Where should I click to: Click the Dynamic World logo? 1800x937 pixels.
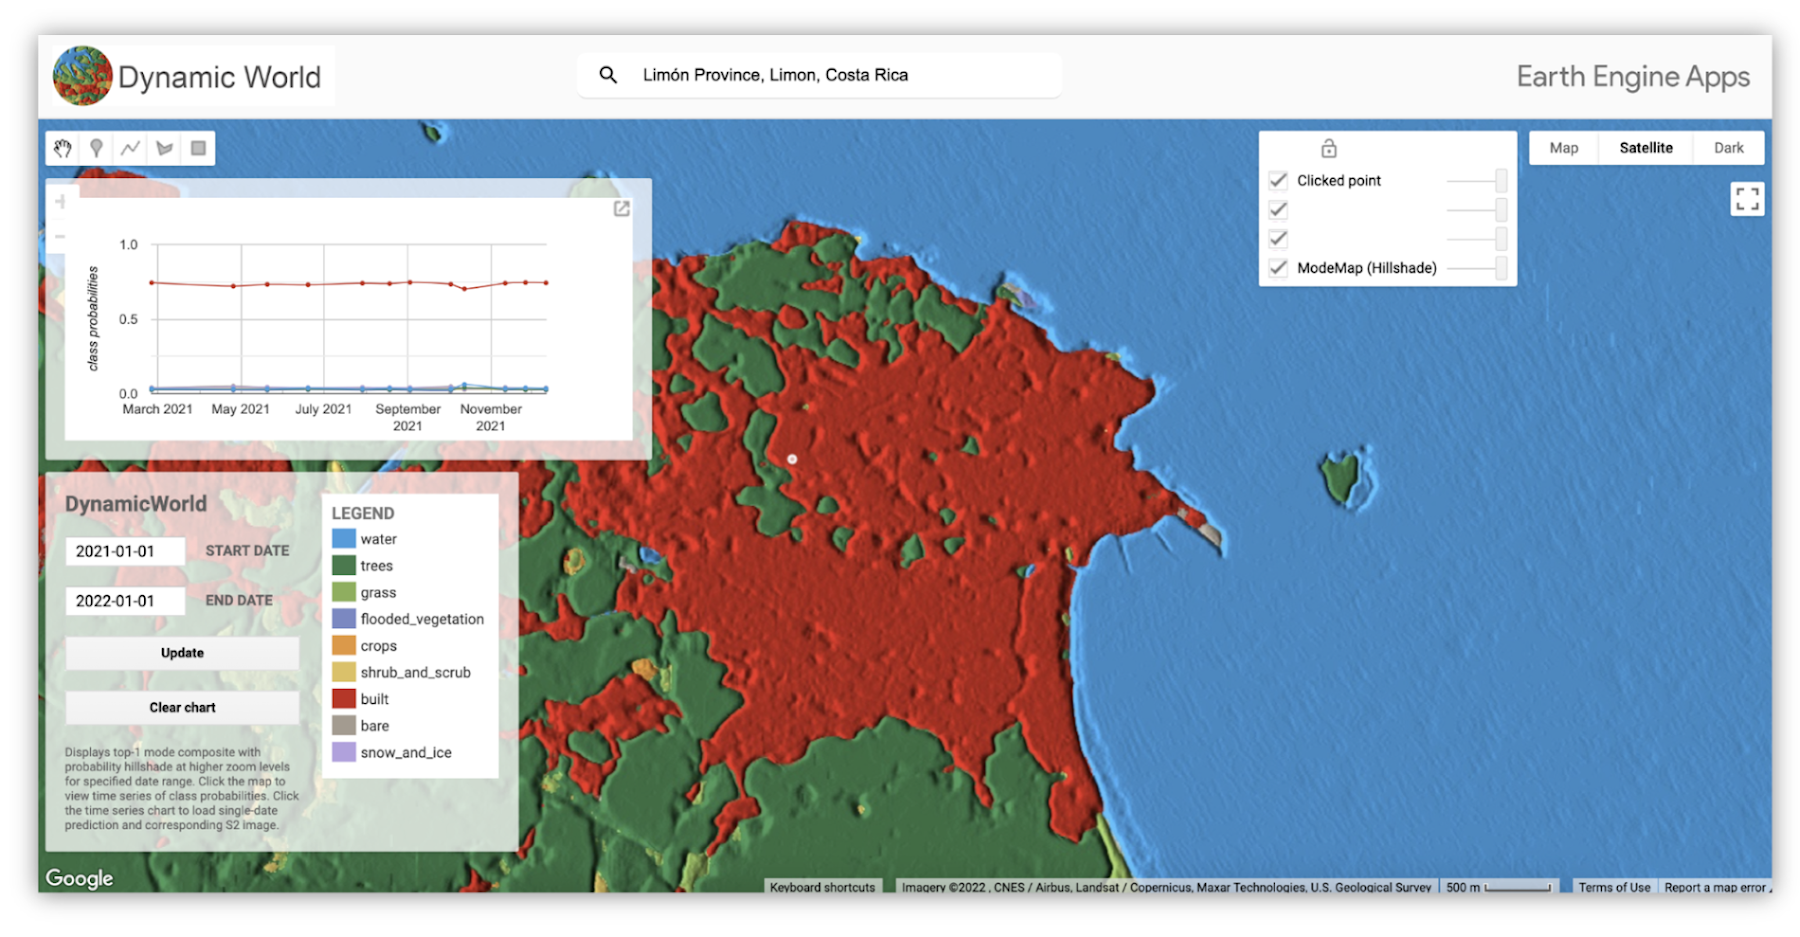click(82, 76)
